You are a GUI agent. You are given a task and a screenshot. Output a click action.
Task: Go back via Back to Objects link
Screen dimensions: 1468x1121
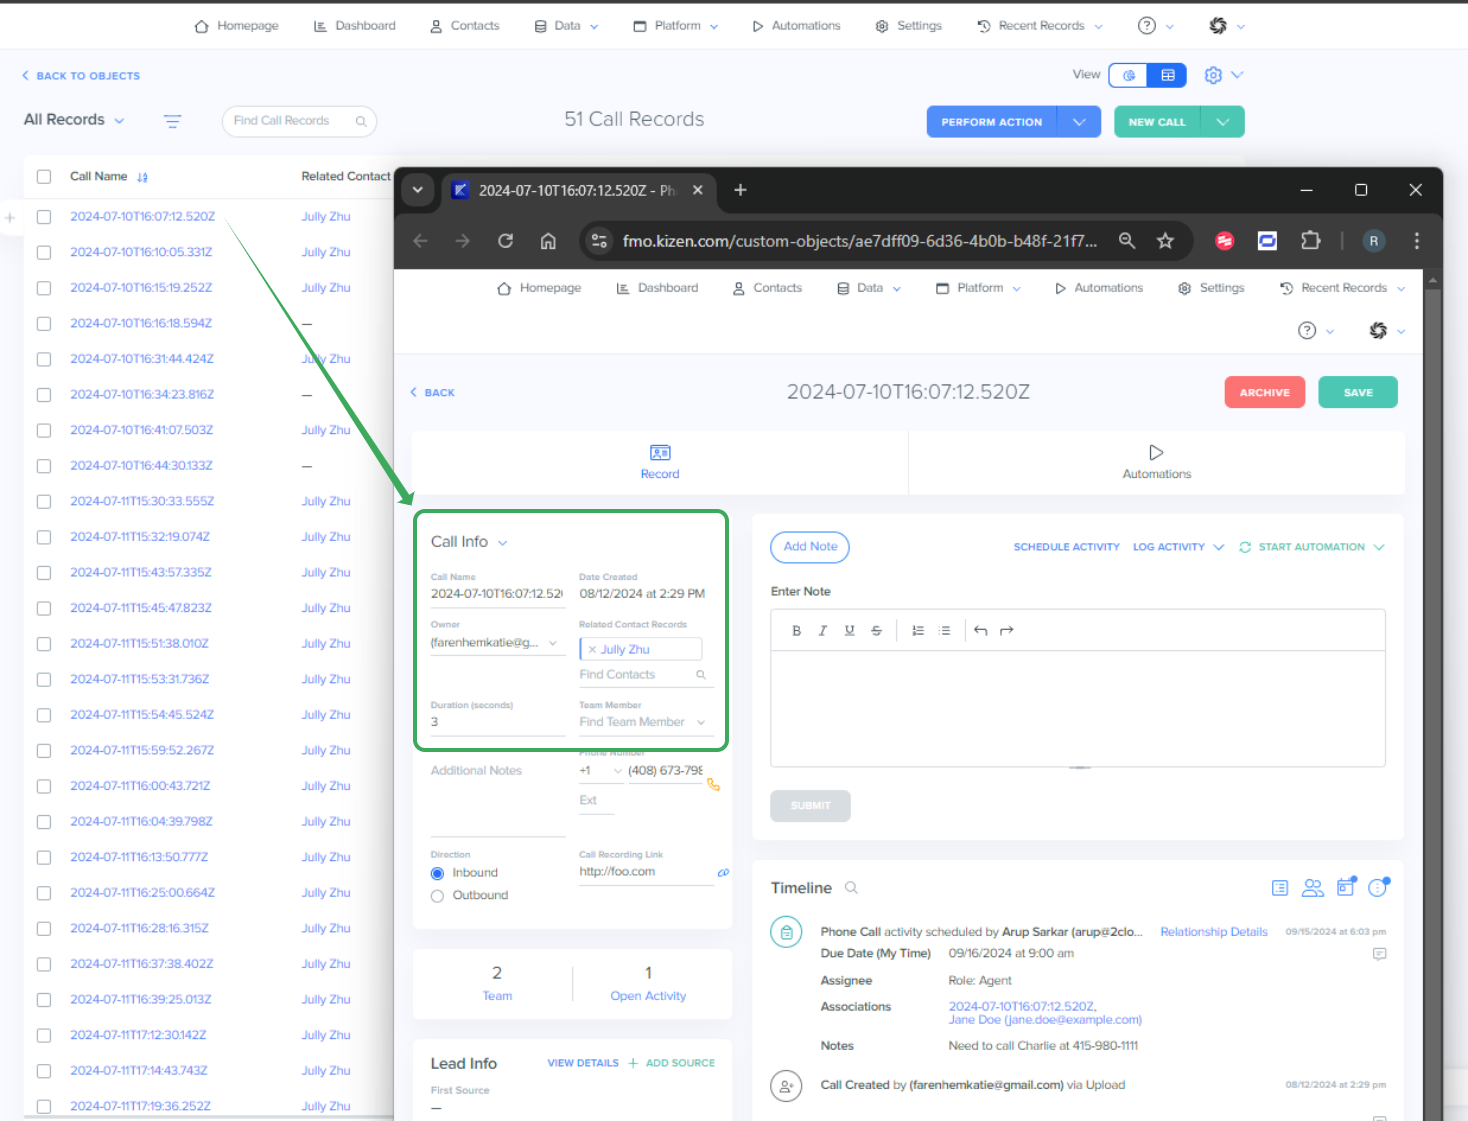tap(81, 76)
